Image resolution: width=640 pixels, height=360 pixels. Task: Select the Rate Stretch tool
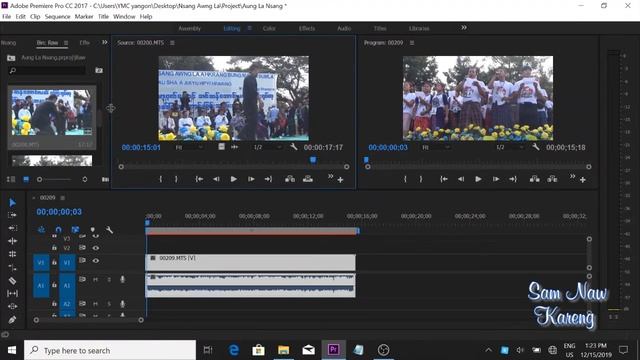(12, 254)
